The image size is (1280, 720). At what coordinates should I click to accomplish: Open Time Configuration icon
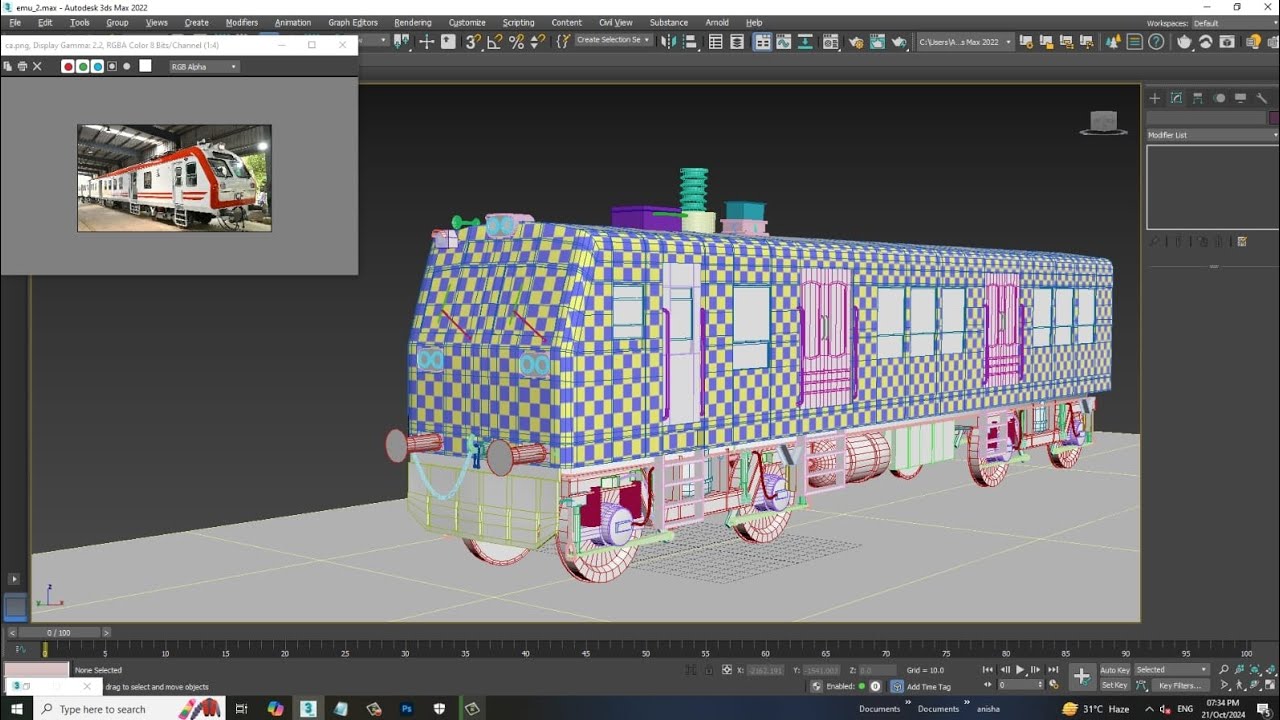[x=1053, y=685]
